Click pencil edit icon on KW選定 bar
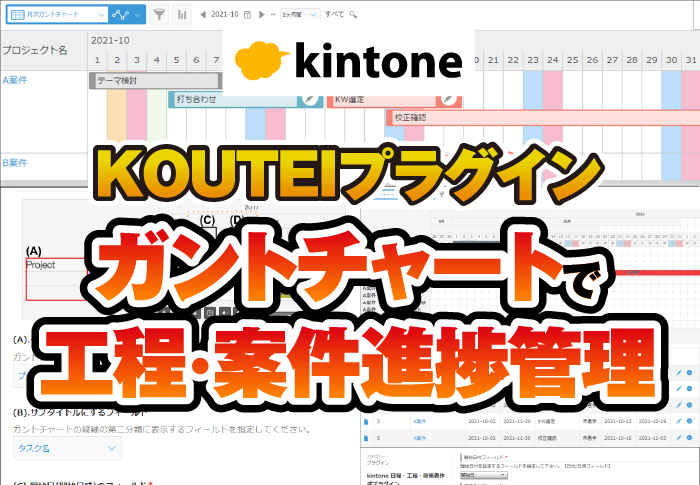This screenshot has height=485, width=700. pyautogui.click(x=449, y=100)
